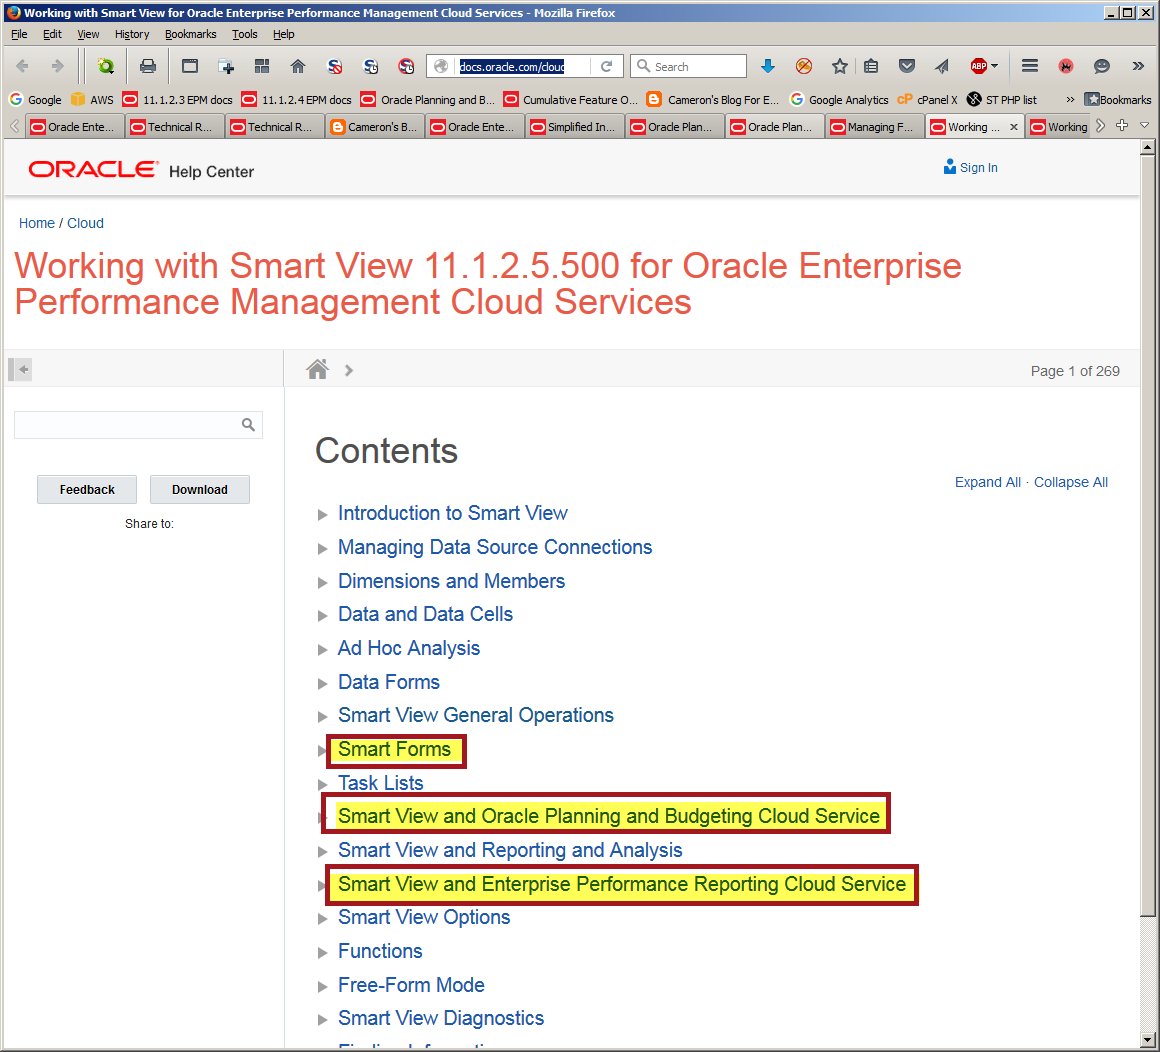Open the Smart Forms link
This screenshot has height=1052, width=1160.
pyautogui.click(x=394, y=749)
